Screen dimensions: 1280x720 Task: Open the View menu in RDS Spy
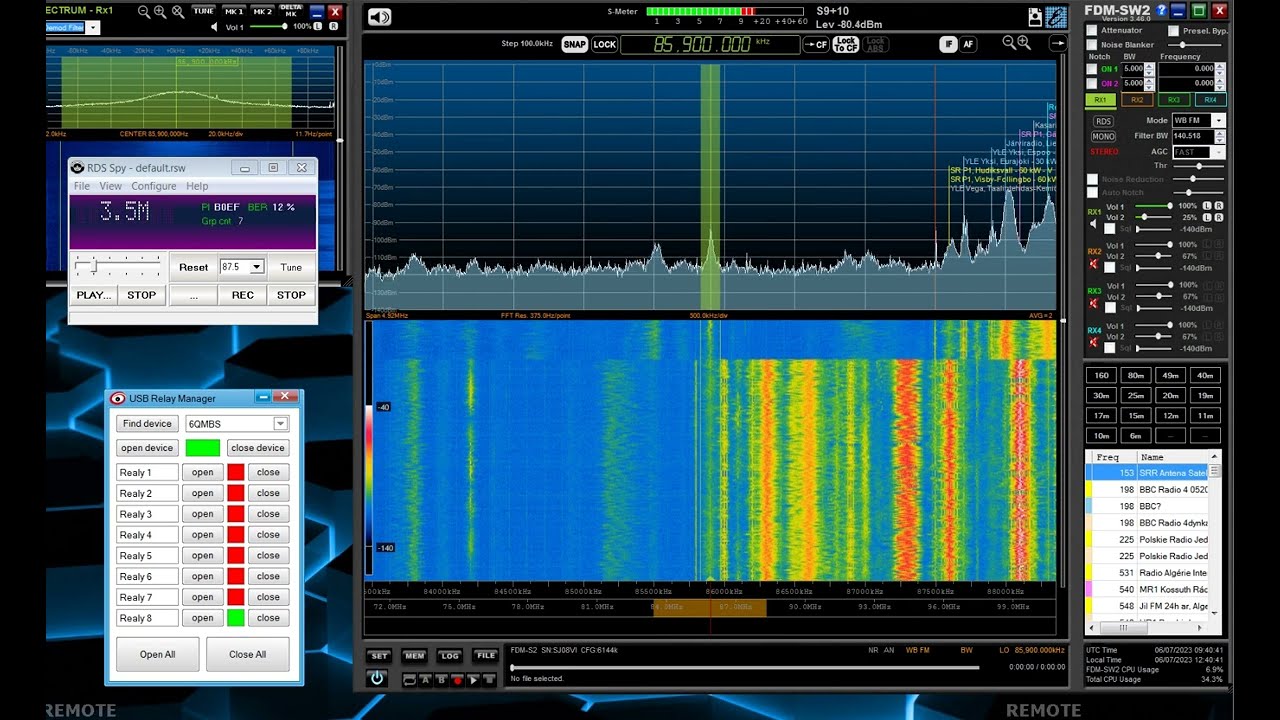click(x=111, y=186)
